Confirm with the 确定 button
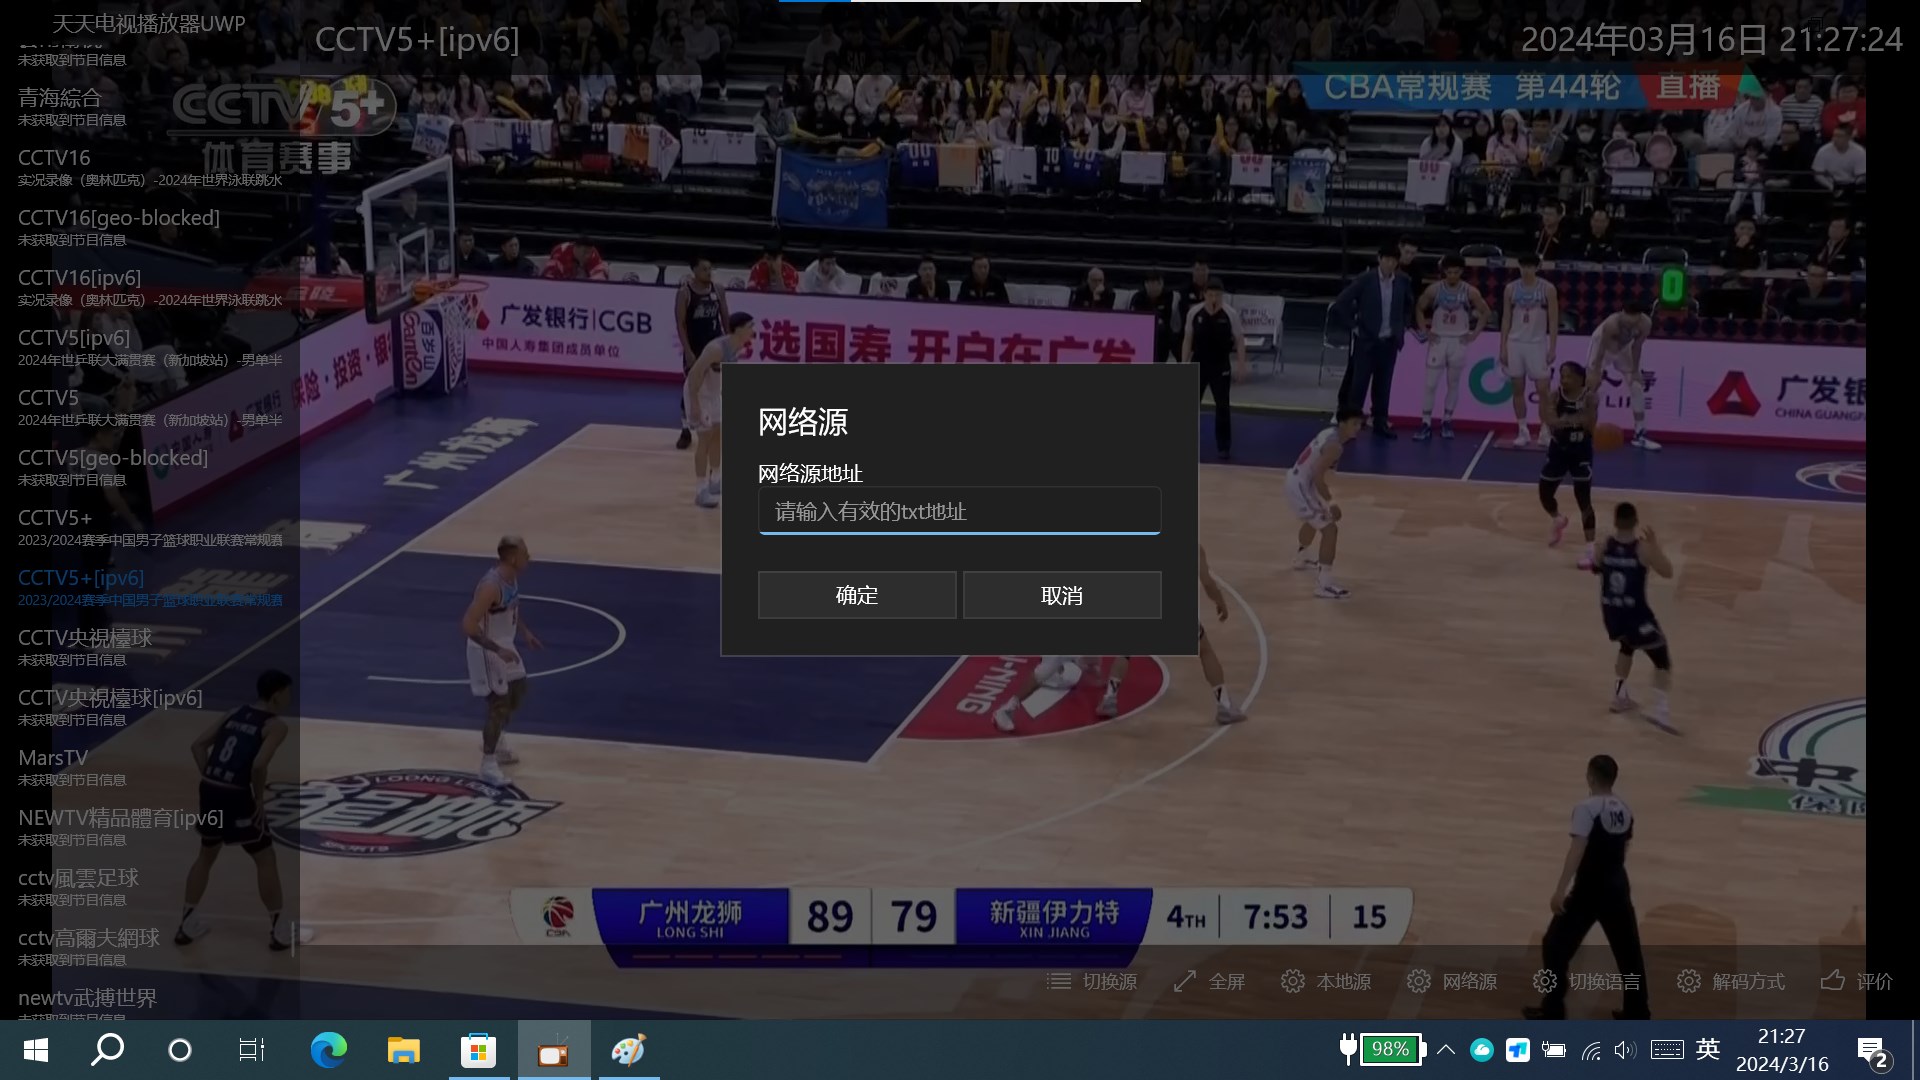1920x1080 pixels. pyautogui.click(x=856, y=595)
